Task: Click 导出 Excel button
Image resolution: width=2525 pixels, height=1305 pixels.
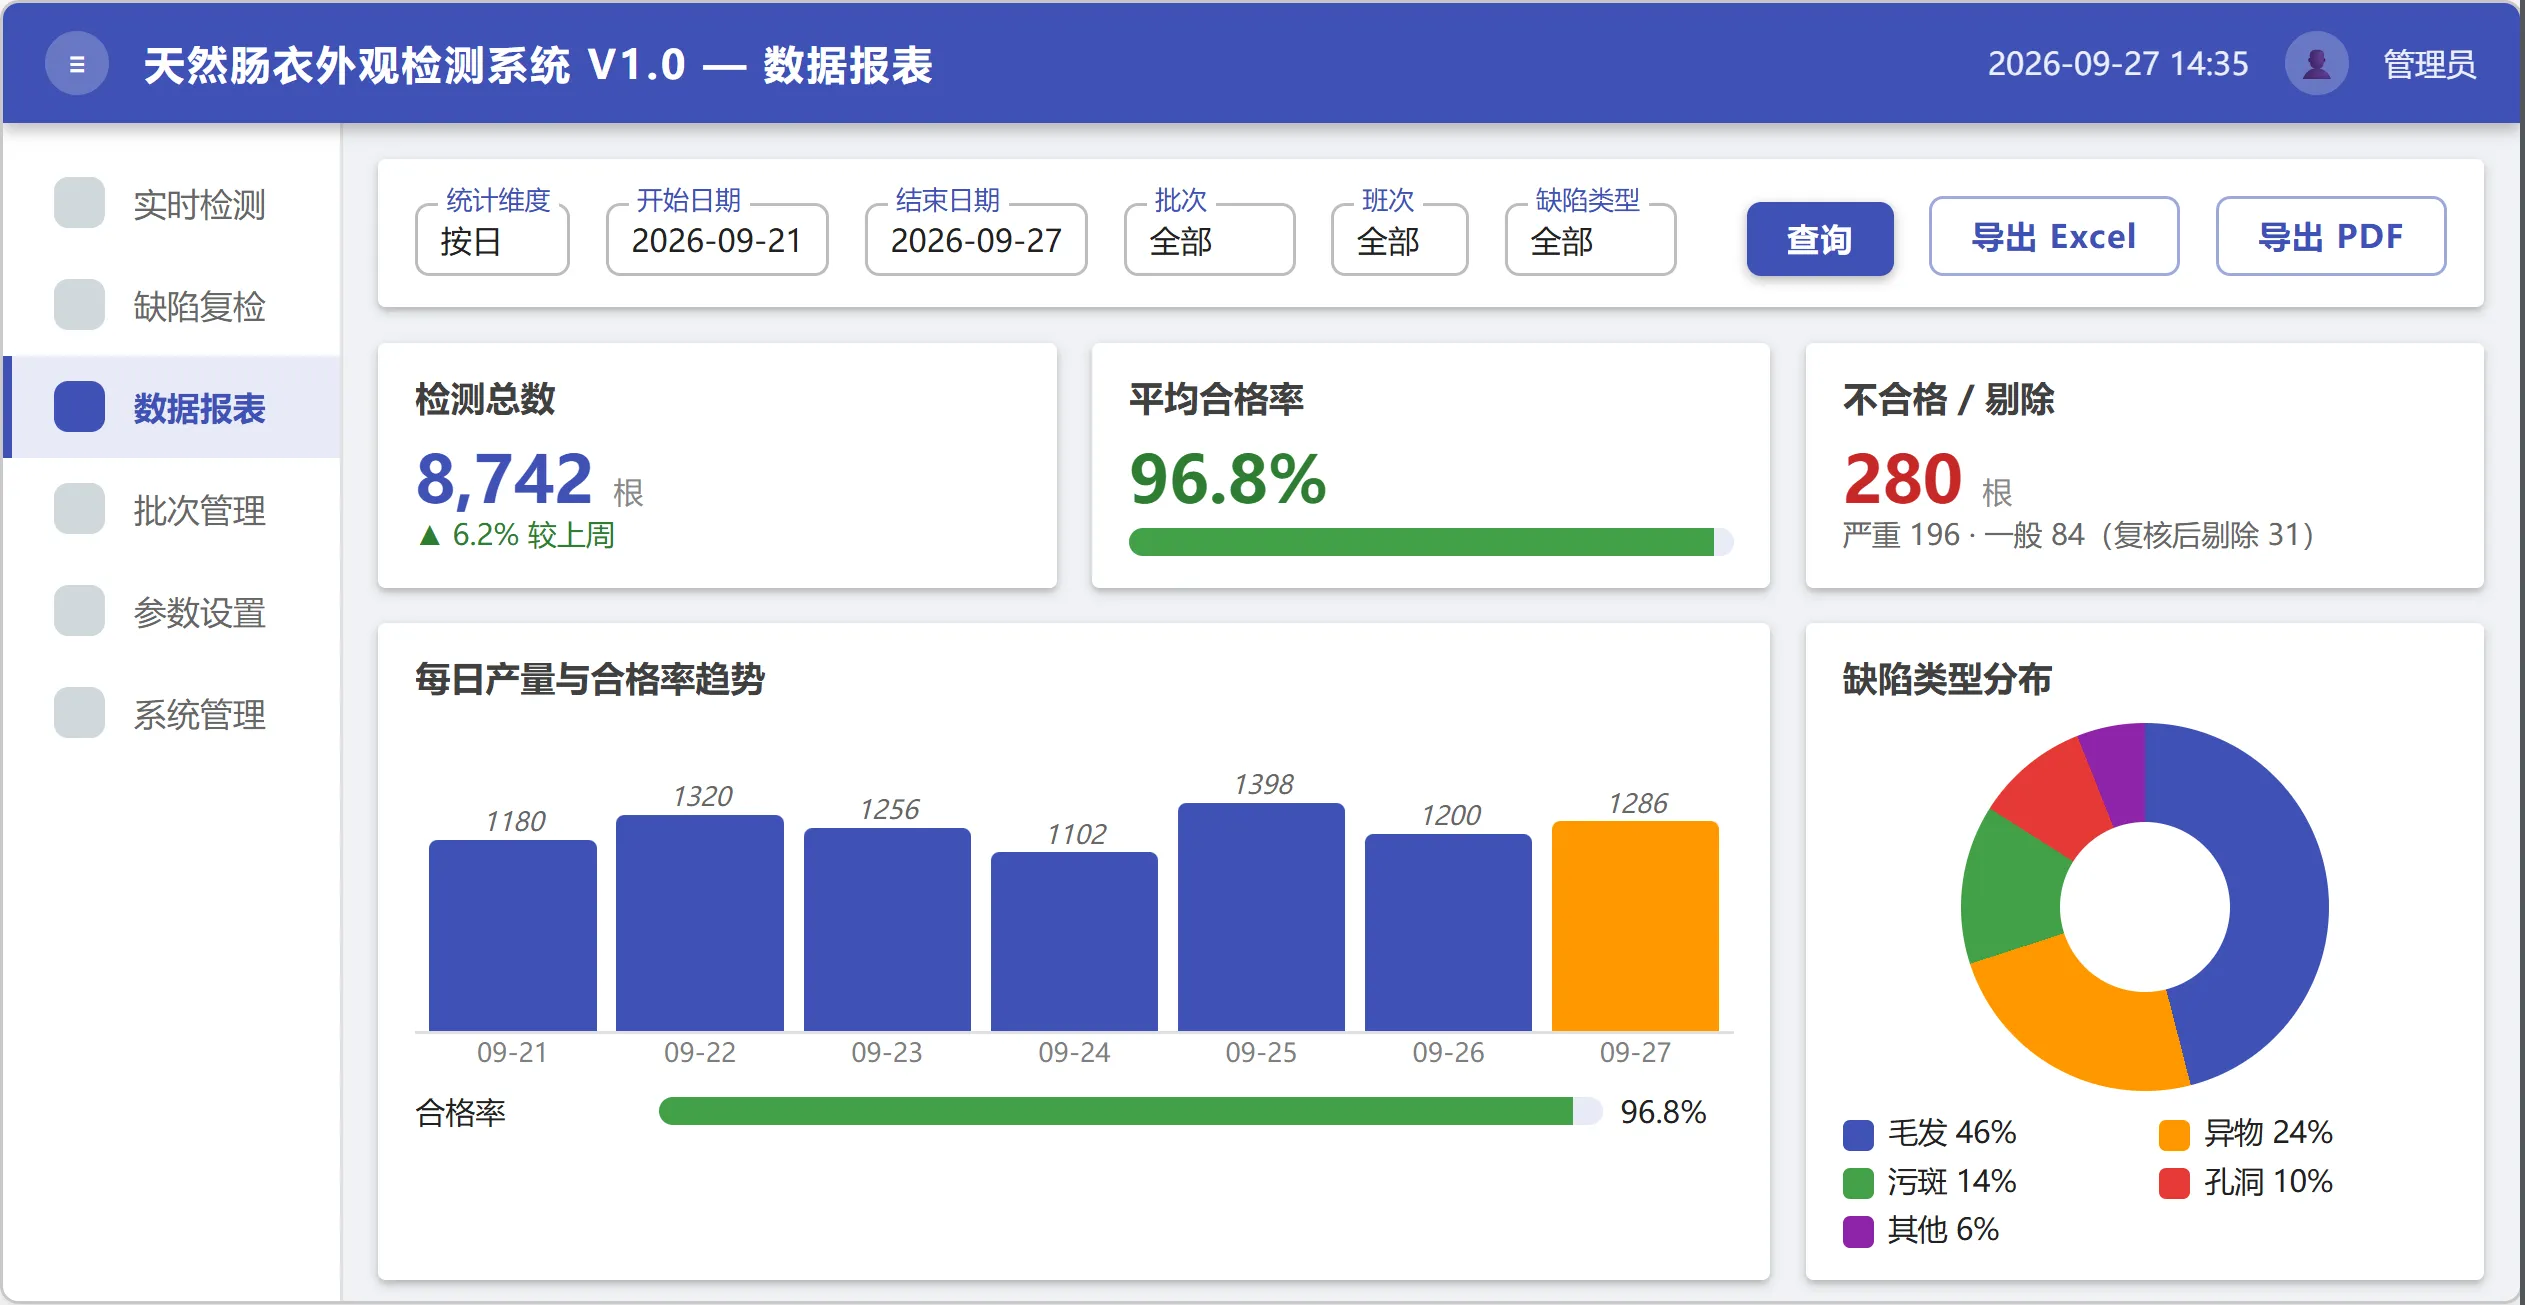Action: pyautogui.click(x=2054, y=237)
